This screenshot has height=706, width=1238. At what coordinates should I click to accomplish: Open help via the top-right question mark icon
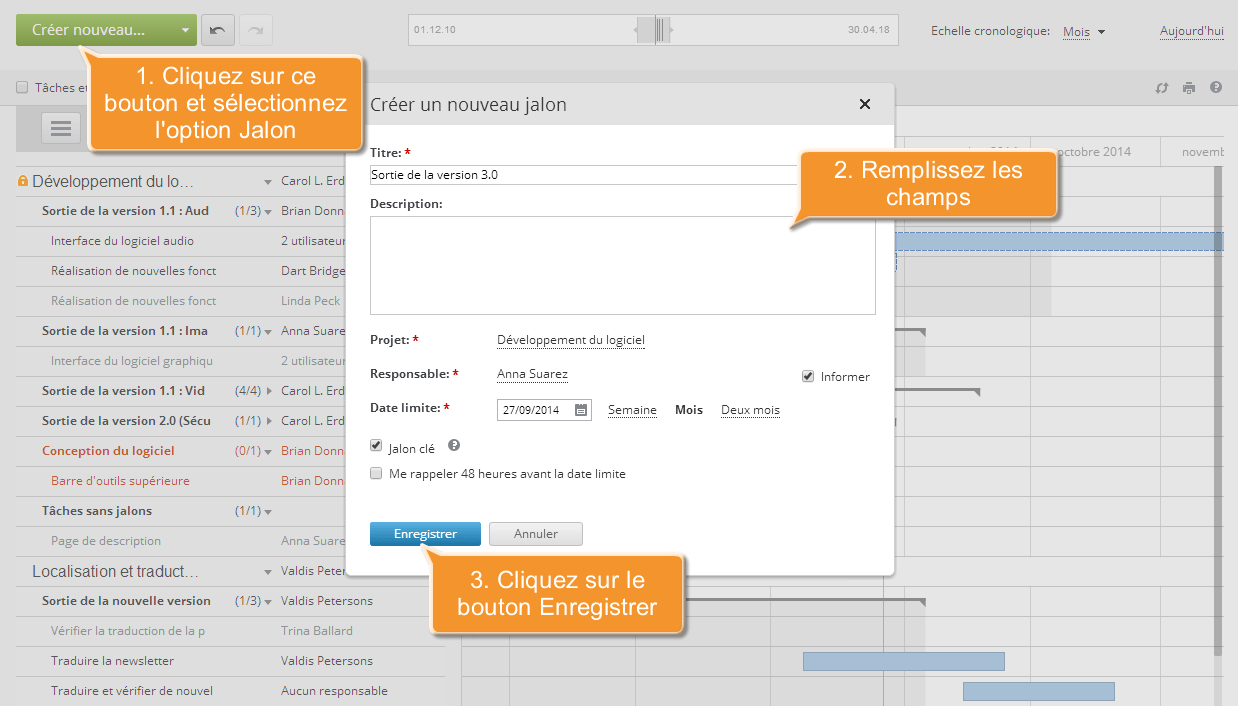click(1216, 87)
